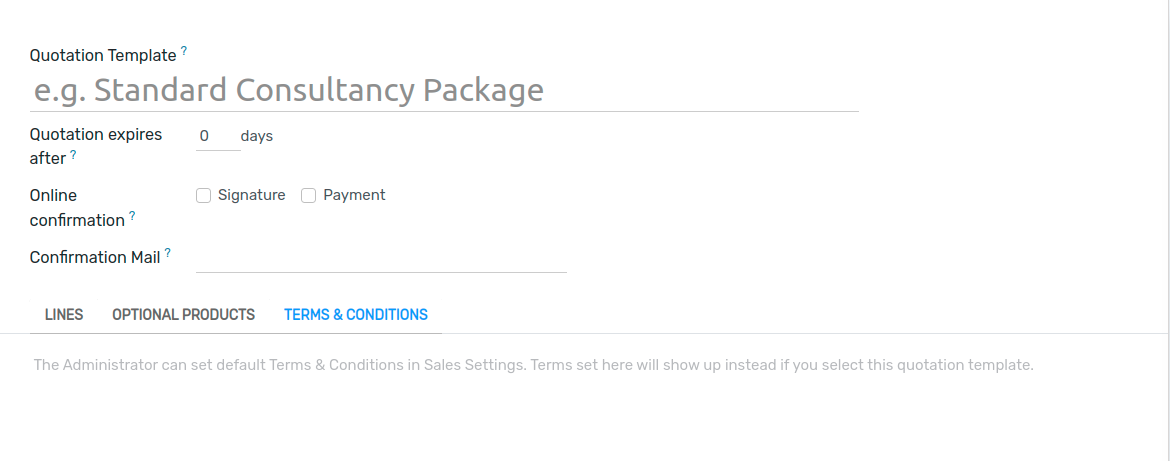This screenshot has width=1170, height=461.
Task: Select the Terms & Conditions tab
Action: pos(356,314)
